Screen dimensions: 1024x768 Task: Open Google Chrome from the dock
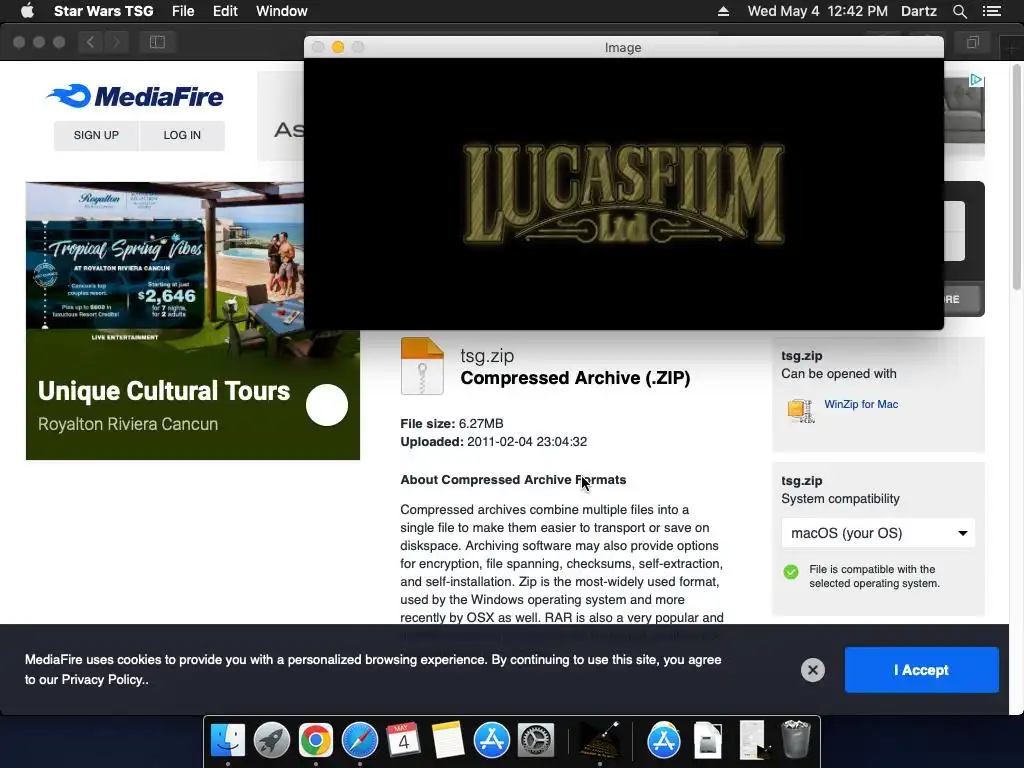(x=315, y=741)
